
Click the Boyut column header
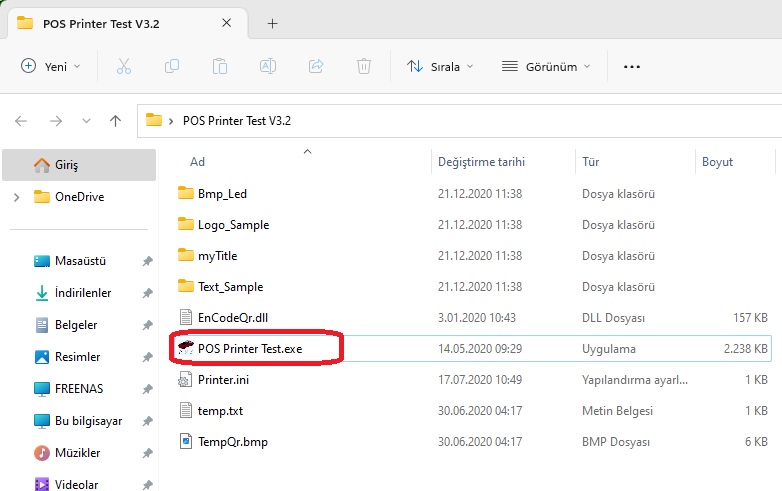717,162
